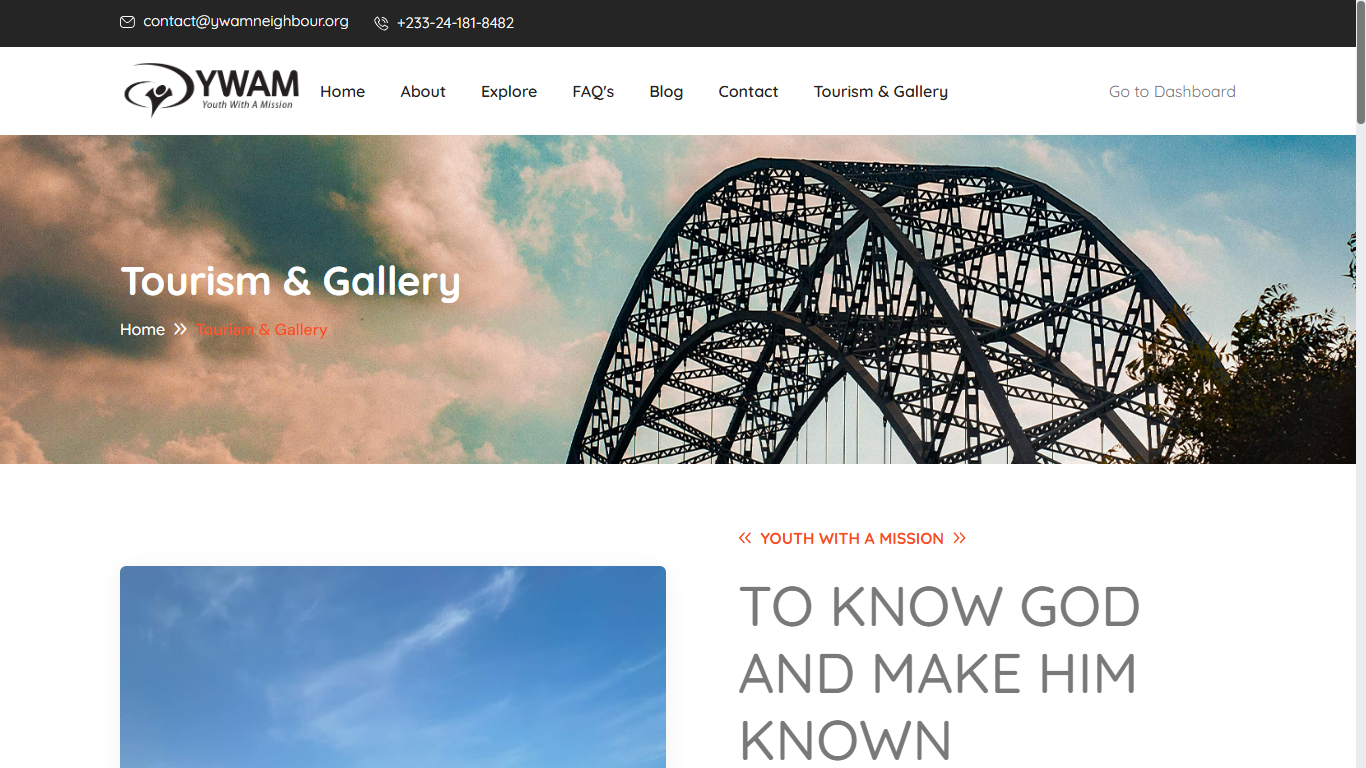Click the breadcrumb double-chevron separator
The width and height of the screenshot is (1366, 768).
pyautogui.click(x=180, y=329)
